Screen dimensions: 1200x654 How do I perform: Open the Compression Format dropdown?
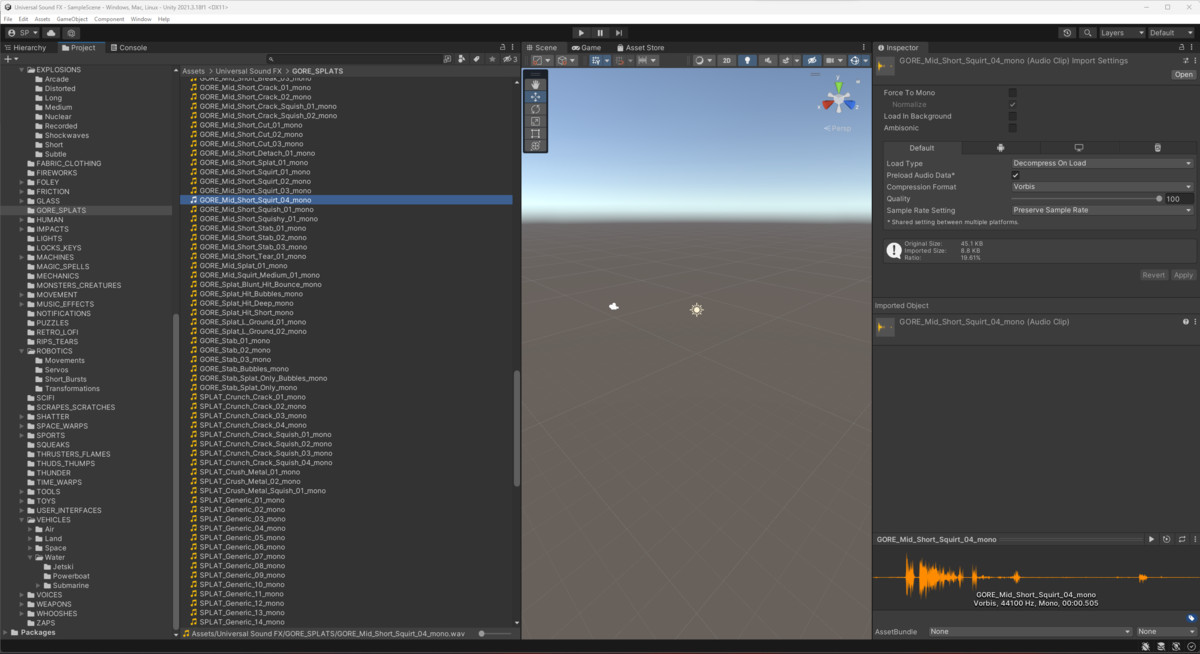pos(1102,187)
